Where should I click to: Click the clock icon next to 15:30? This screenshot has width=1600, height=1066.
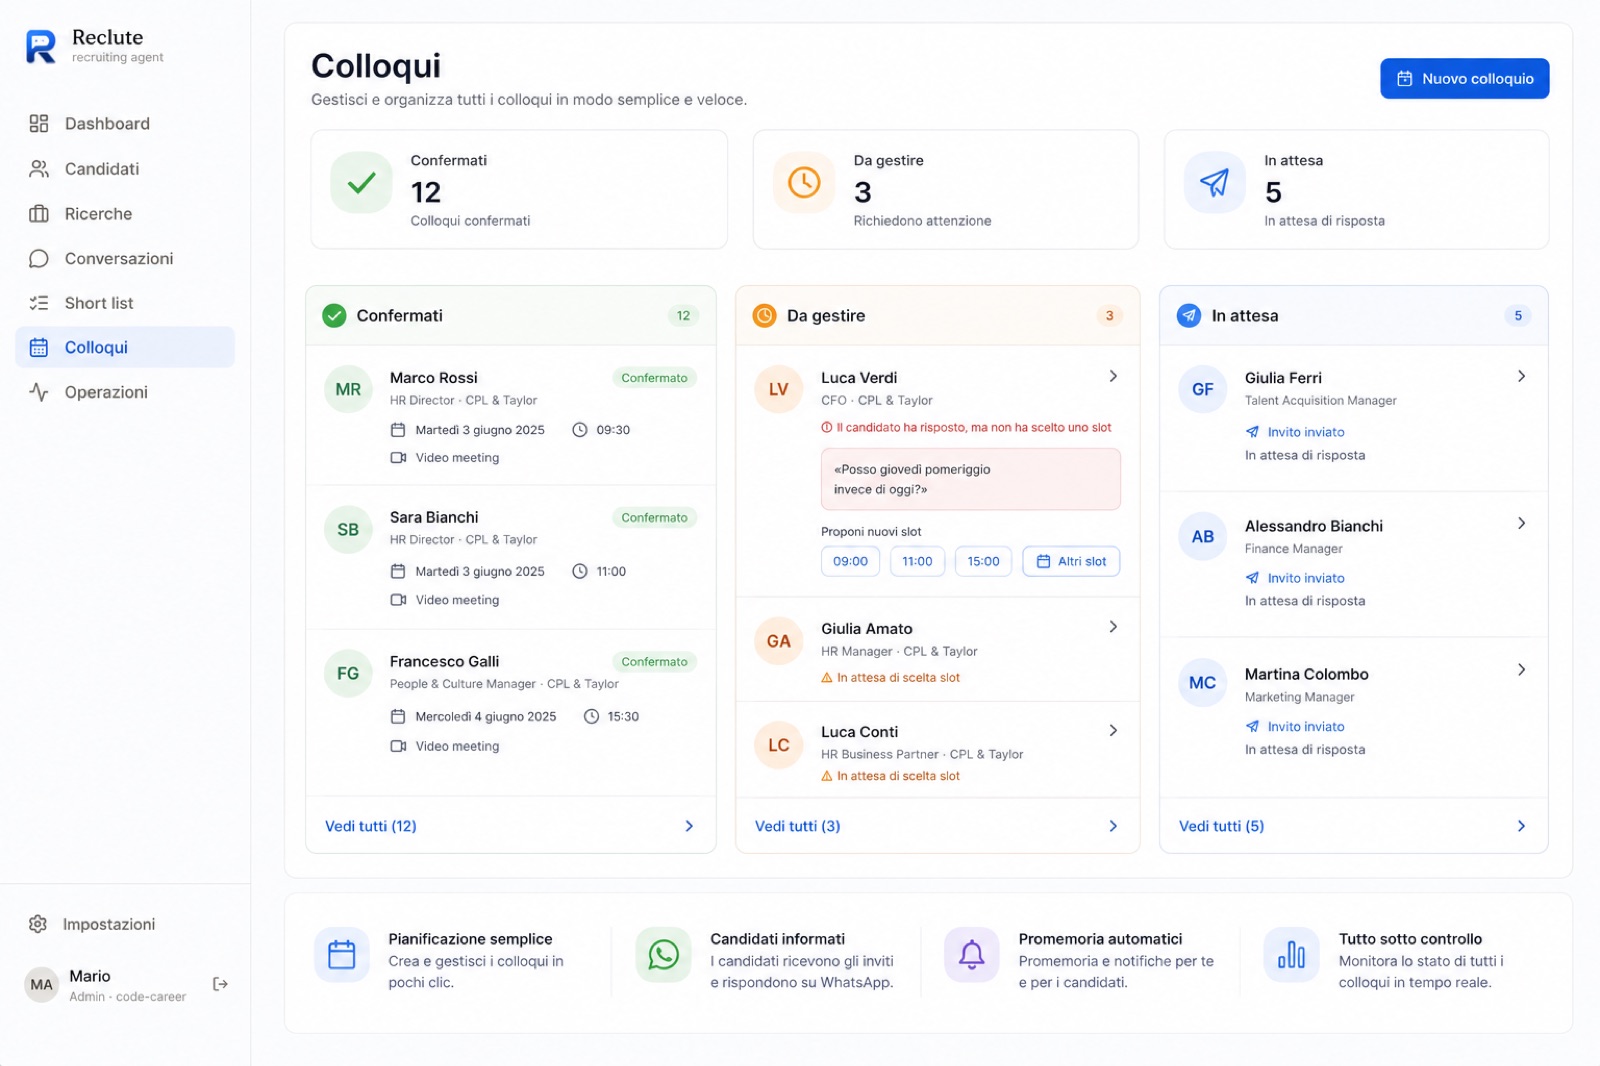point(591,717)
